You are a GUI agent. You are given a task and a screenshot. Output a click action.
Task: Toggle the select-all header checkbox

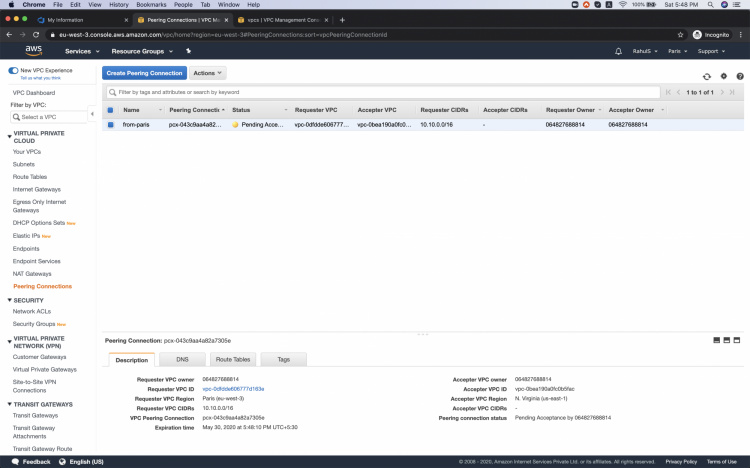coord(110,109)
